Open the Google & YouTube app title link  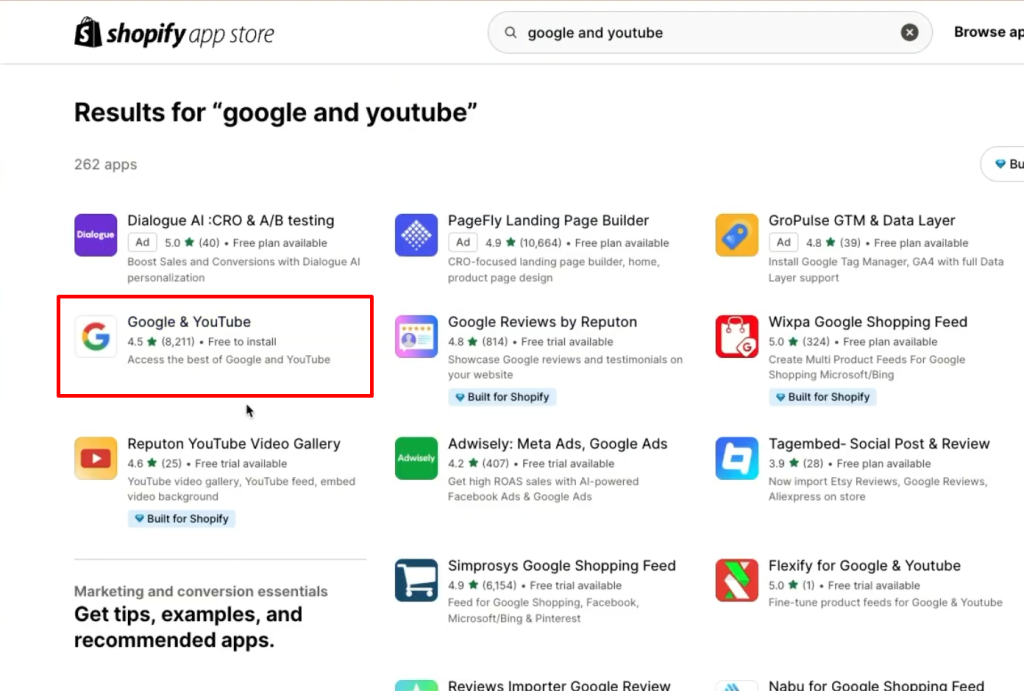[189, 322]
